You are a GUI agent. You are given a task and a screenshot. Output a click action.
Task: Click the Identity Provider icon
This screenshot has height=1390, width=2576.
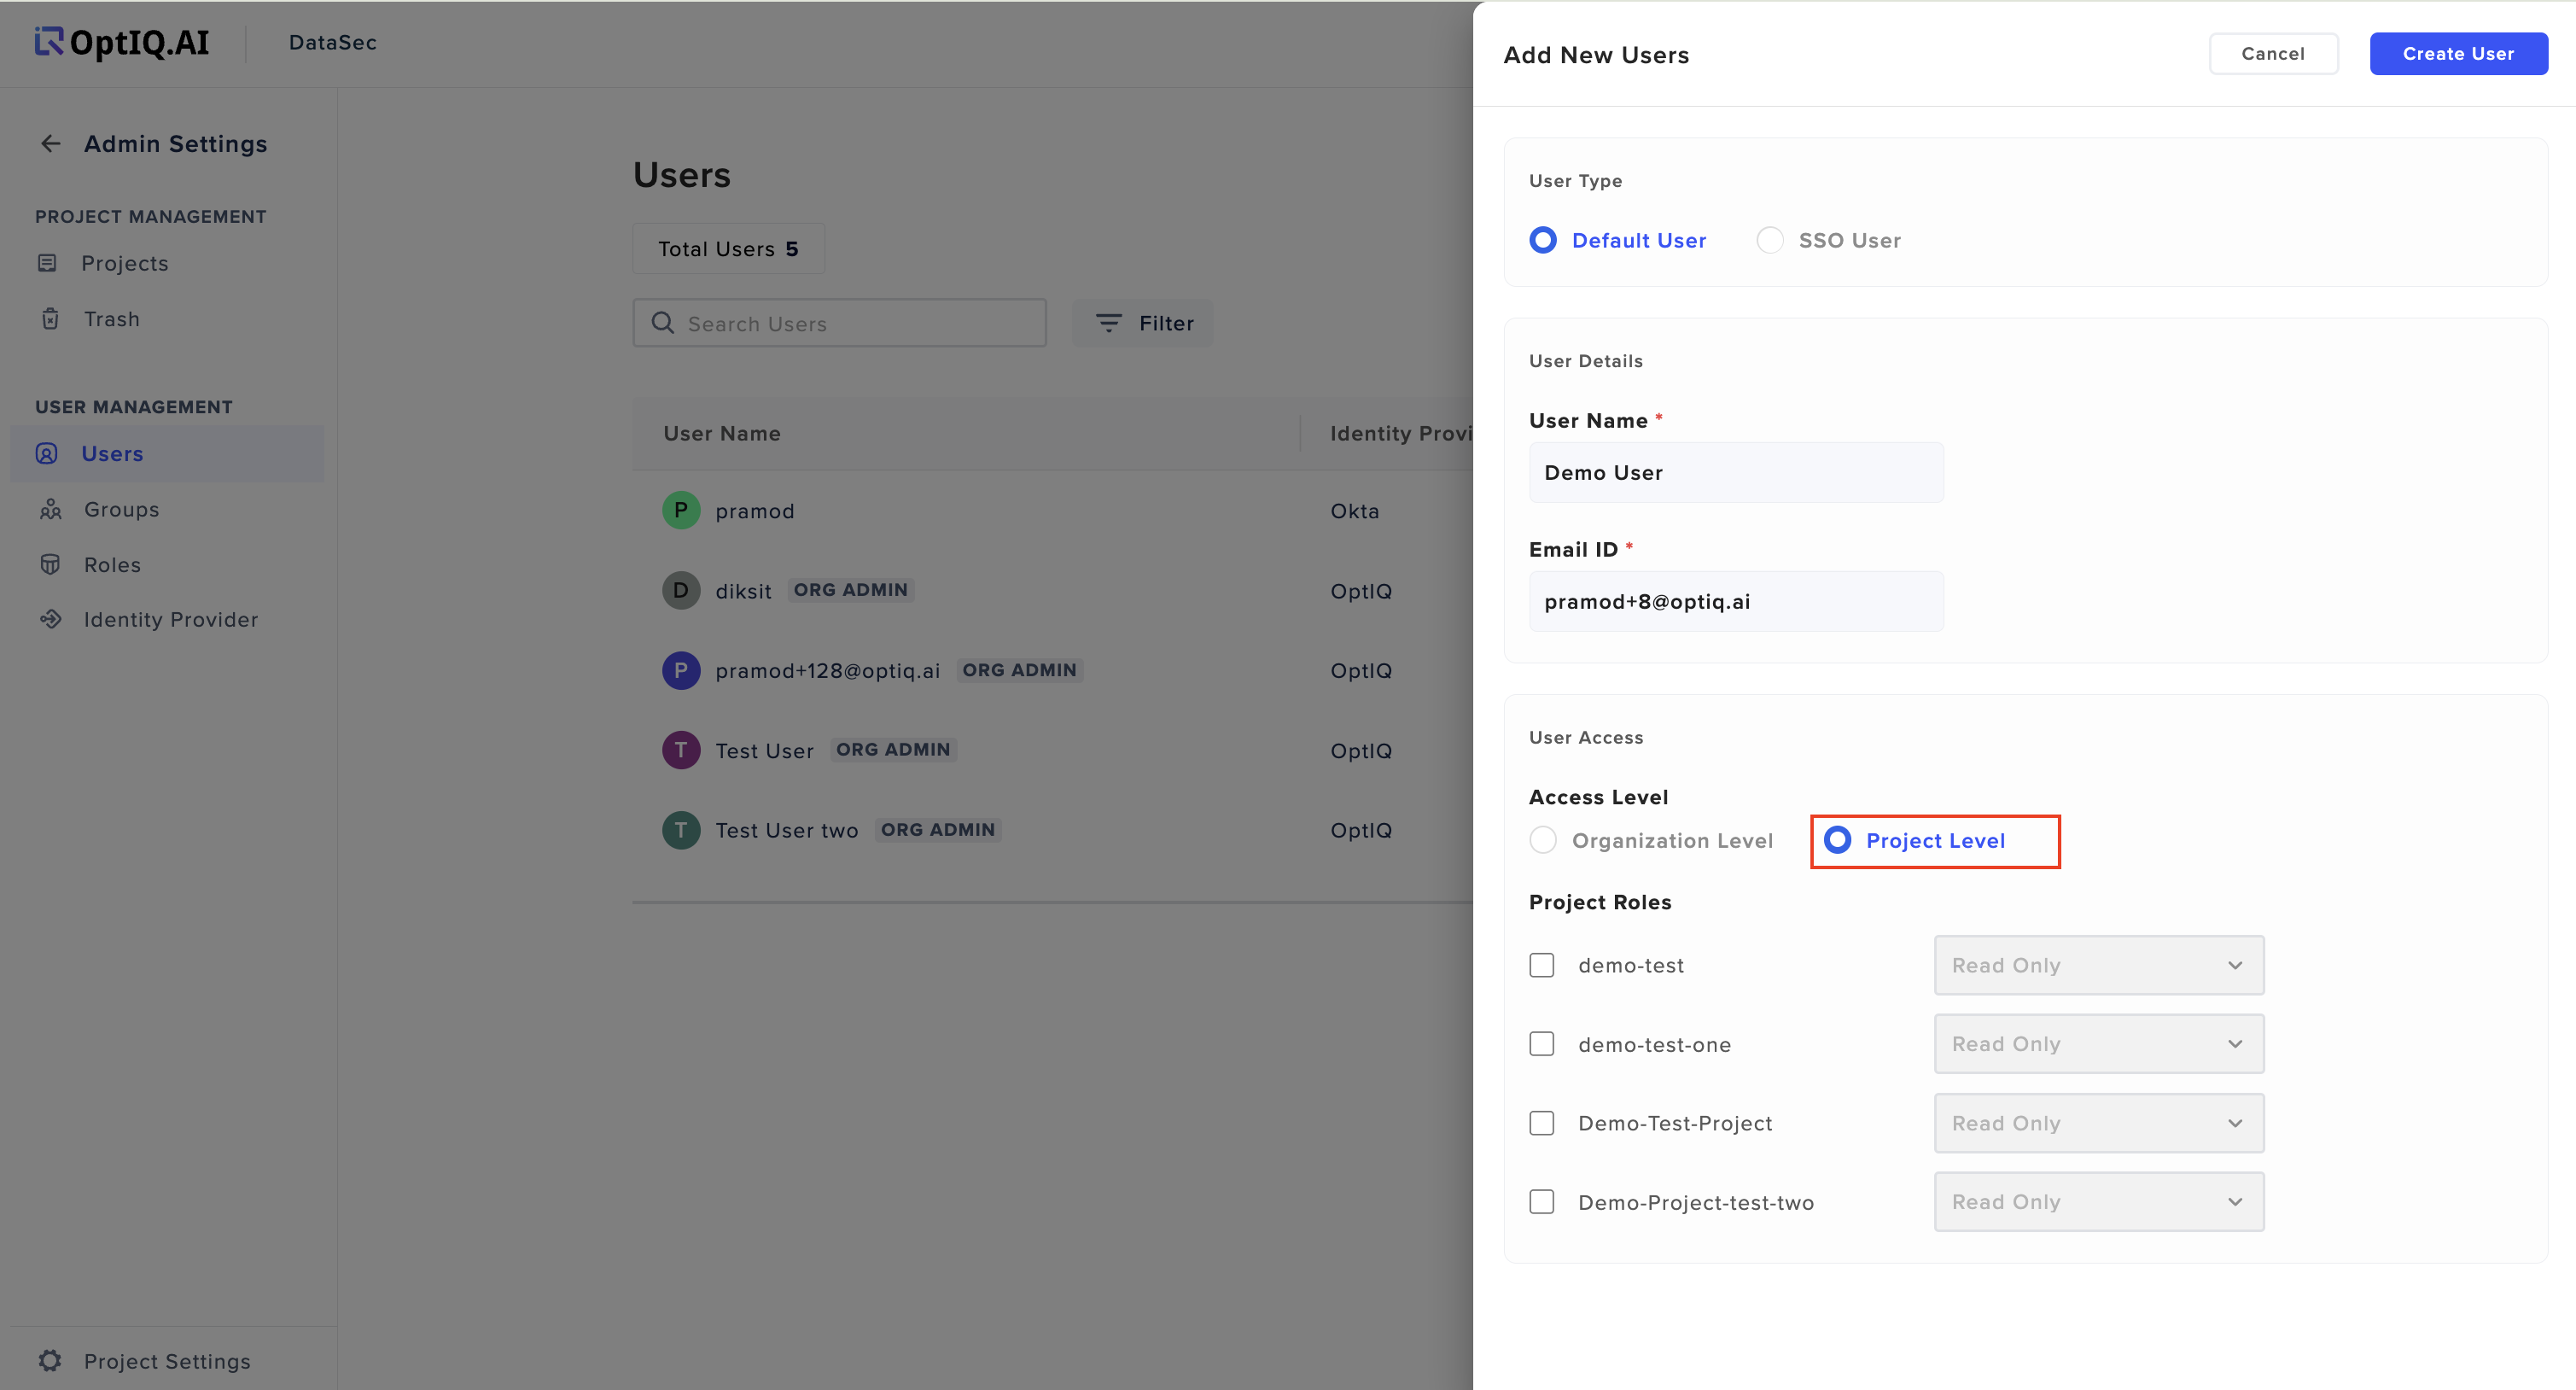[x=51, y=620]
